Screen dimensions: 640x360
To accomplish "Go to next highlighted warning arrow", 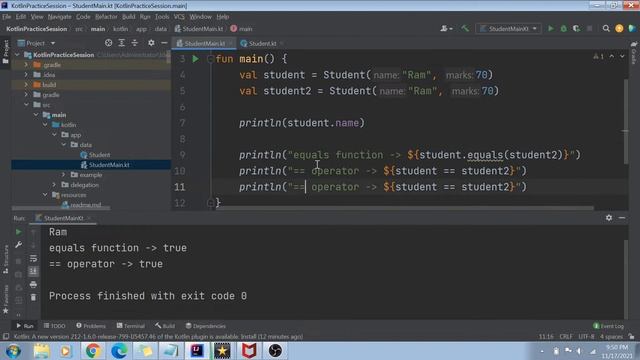I will point(622,56).
